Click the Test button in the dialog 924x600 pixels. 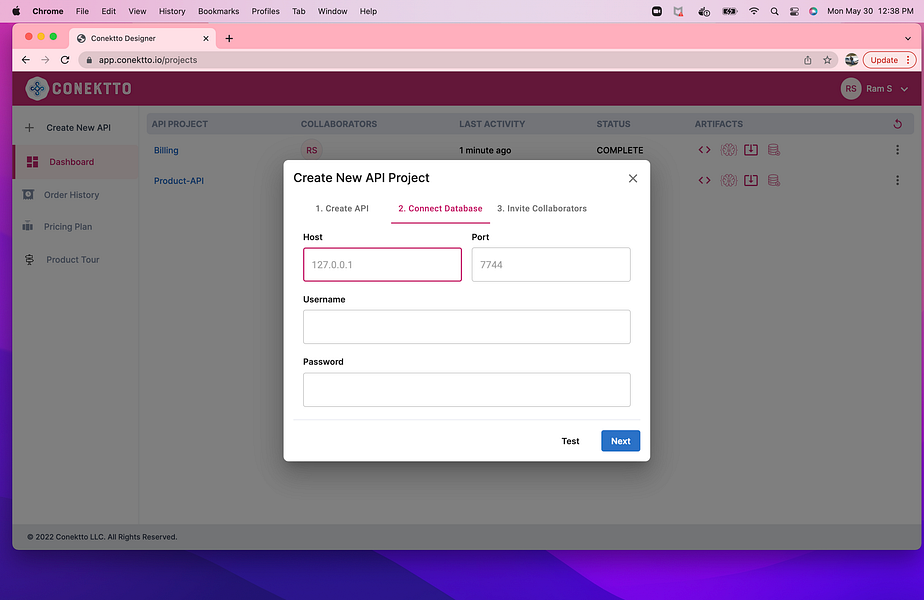click(x=570, y=441)
